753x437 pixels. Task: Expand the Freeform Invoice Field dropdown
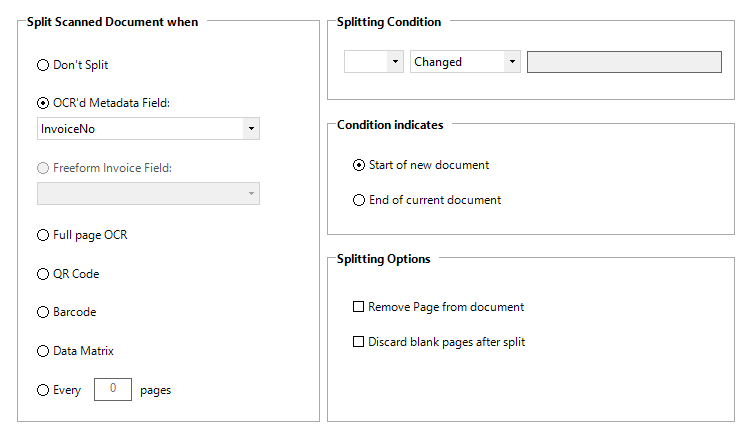(250, 194)
